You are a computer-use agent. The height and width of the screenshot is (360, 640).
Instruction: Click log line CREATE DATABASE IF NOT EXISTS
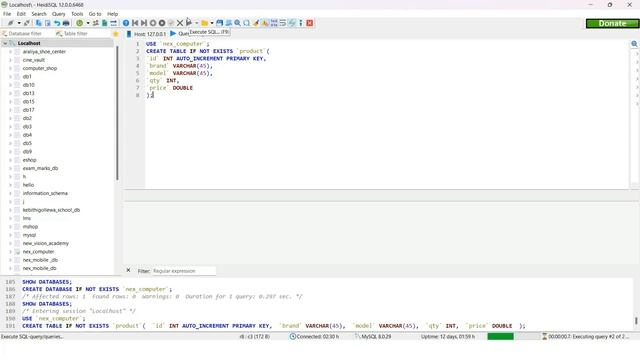[x=97, y=289]
